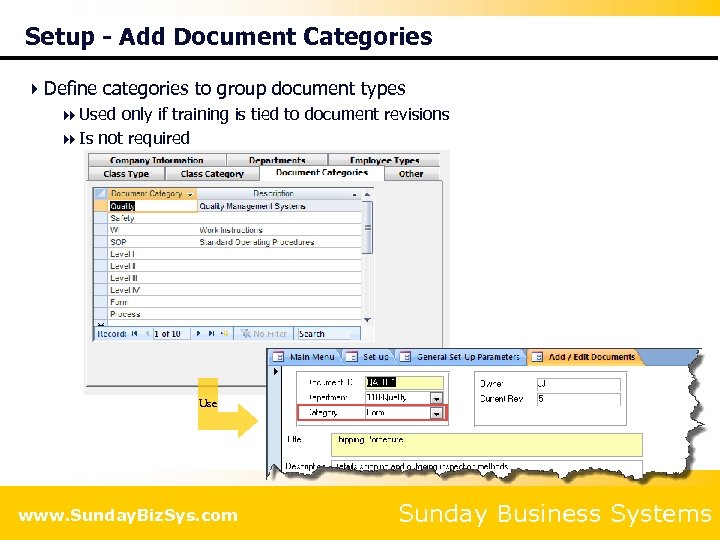
Task: Open Description column header dropdown arrow
Action: pyautogui.click(x=354, y=194)
